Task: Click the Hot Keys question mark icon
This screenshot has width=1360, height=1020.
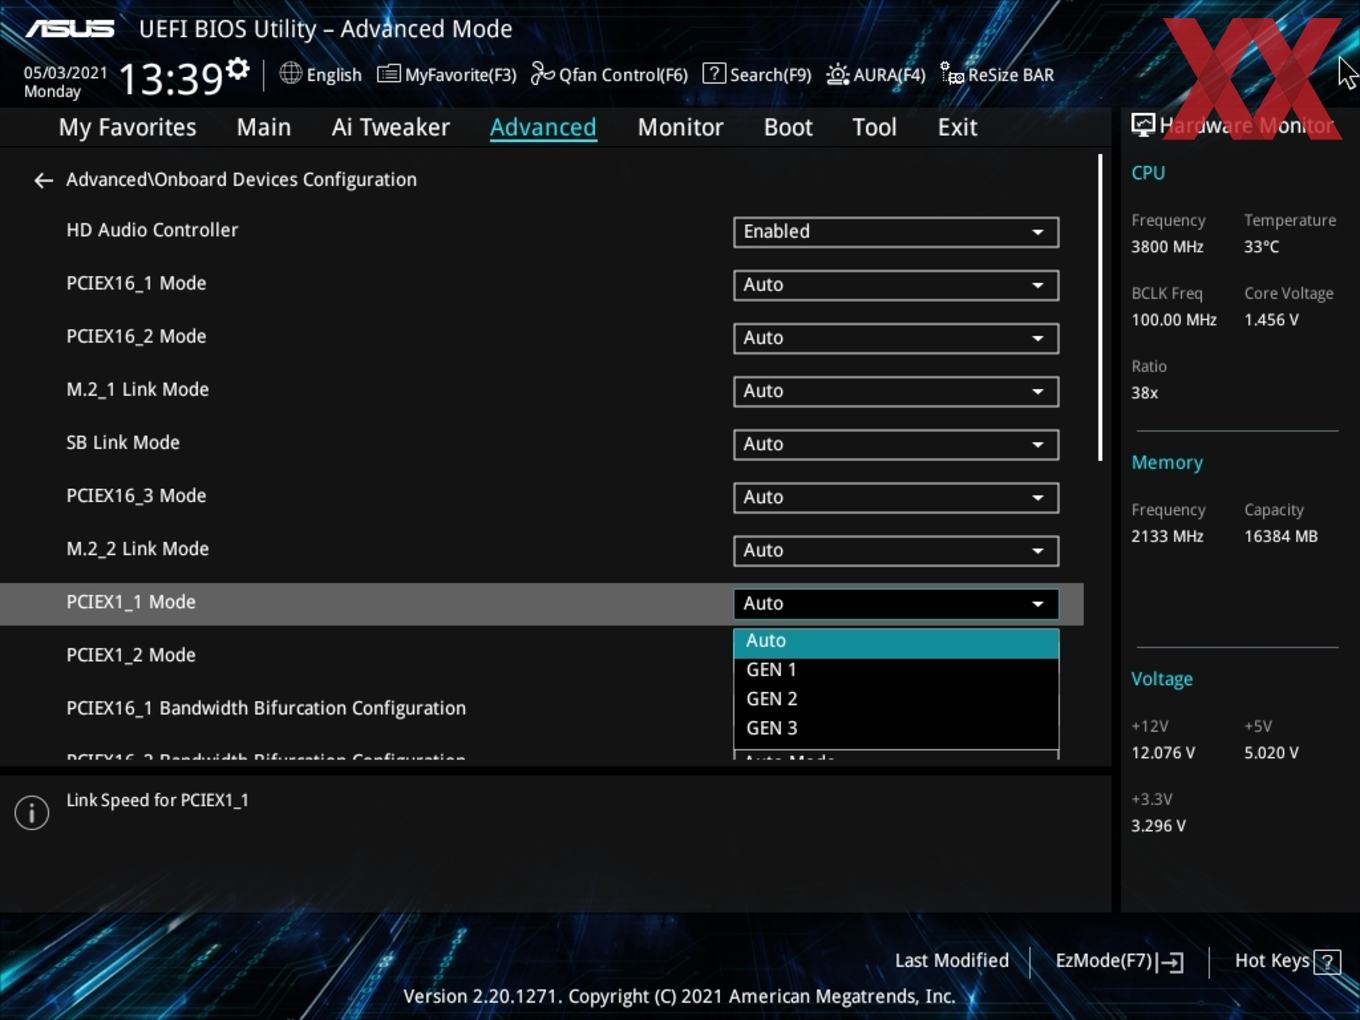Action: click(x=1327, y=962)
